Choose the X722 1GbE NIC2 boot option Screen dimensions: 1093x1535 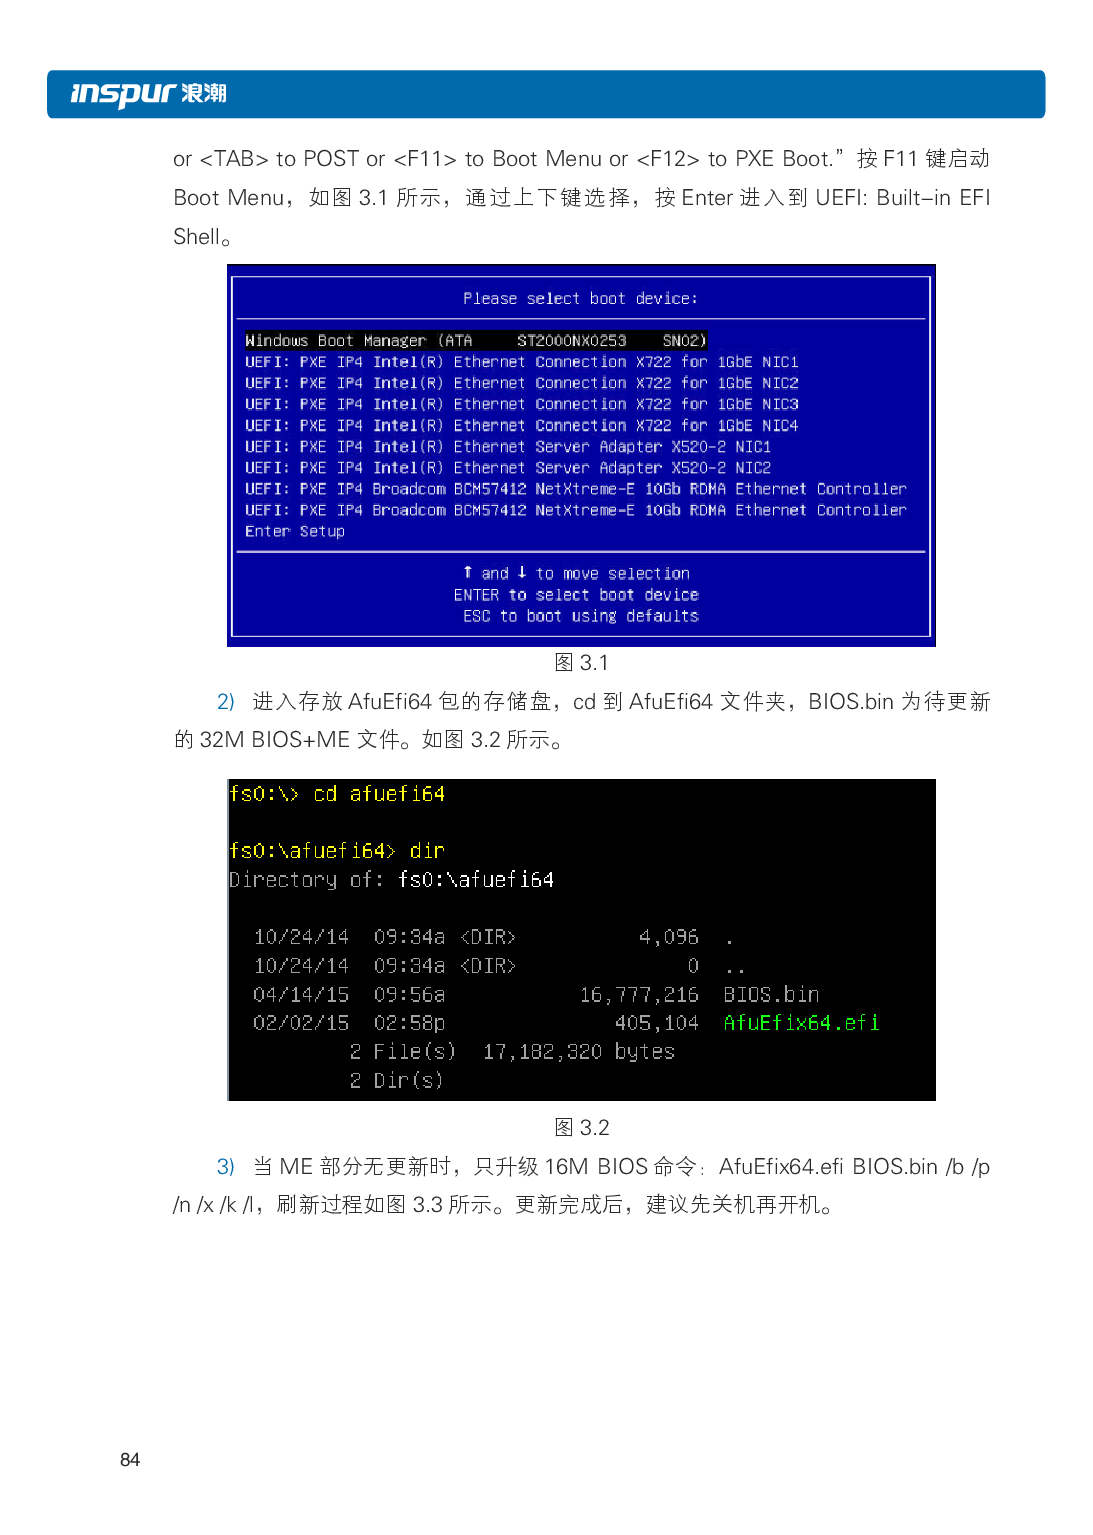[x=521, y=383]
